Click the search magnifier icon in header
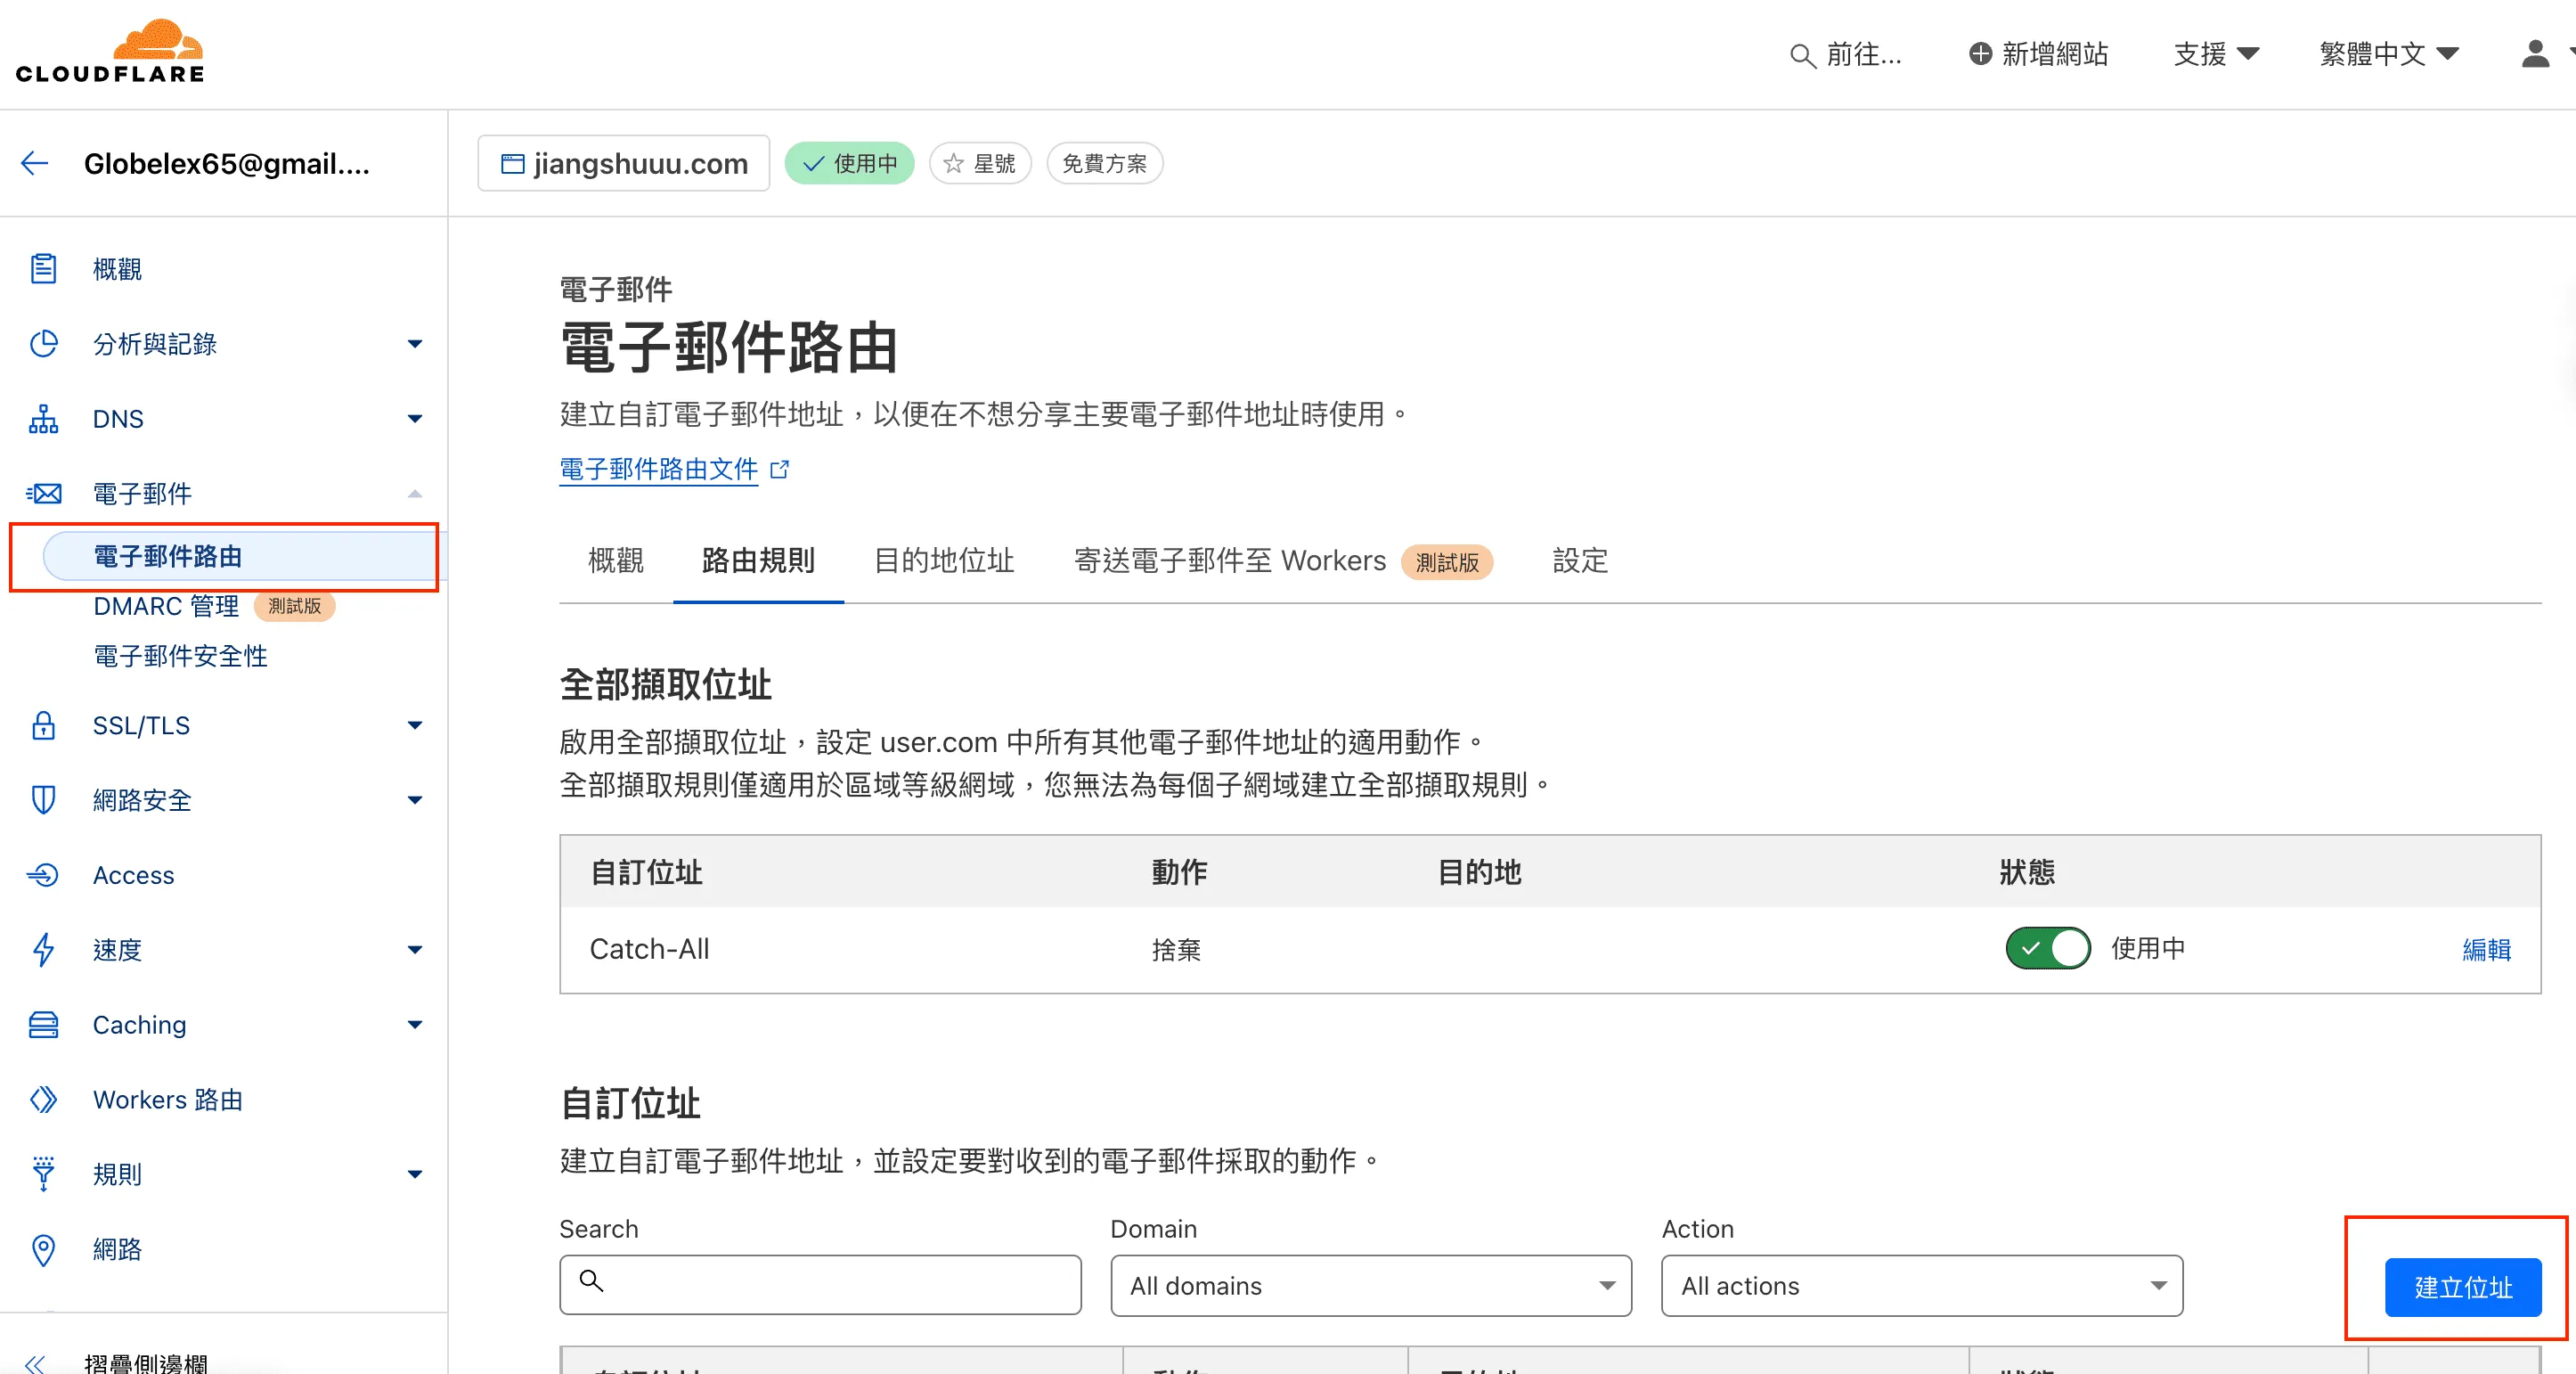The image size is (2576, 1374). (1802, 55)
